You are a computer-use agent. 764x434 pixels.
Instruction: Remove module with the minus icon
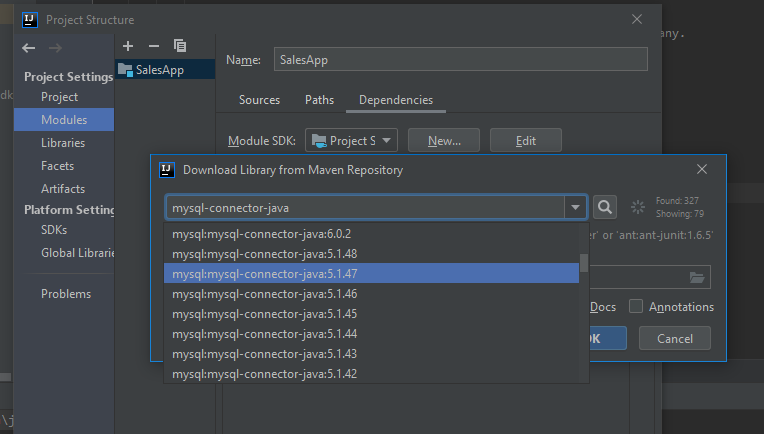click(x=154, y=46)
